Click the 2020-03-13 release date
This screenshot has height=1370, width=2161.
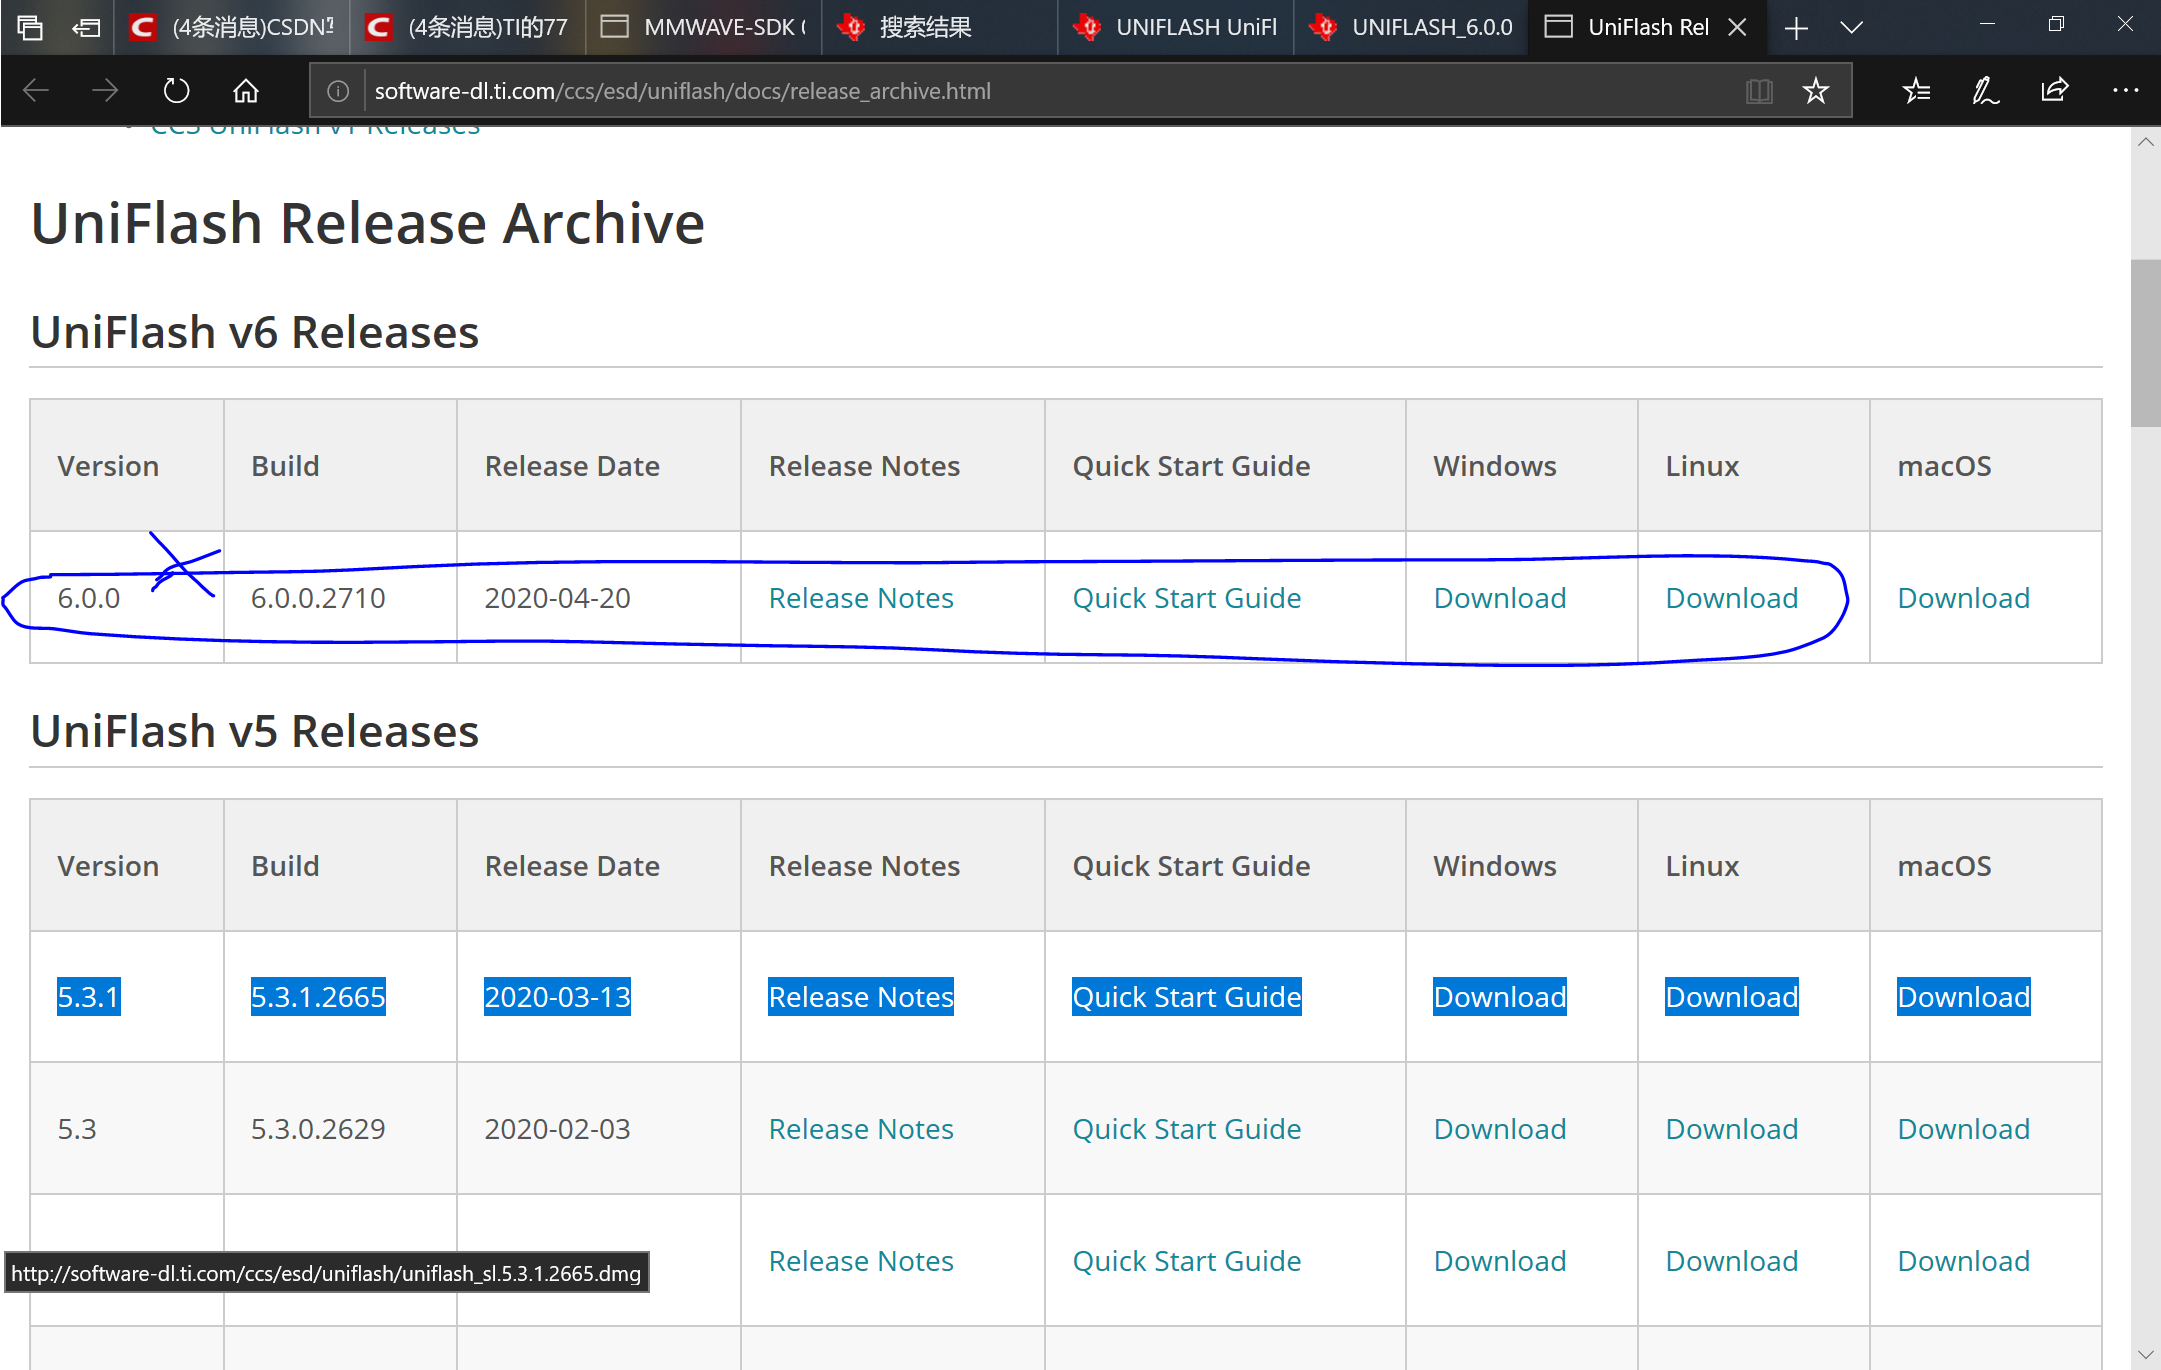[558, 997]
